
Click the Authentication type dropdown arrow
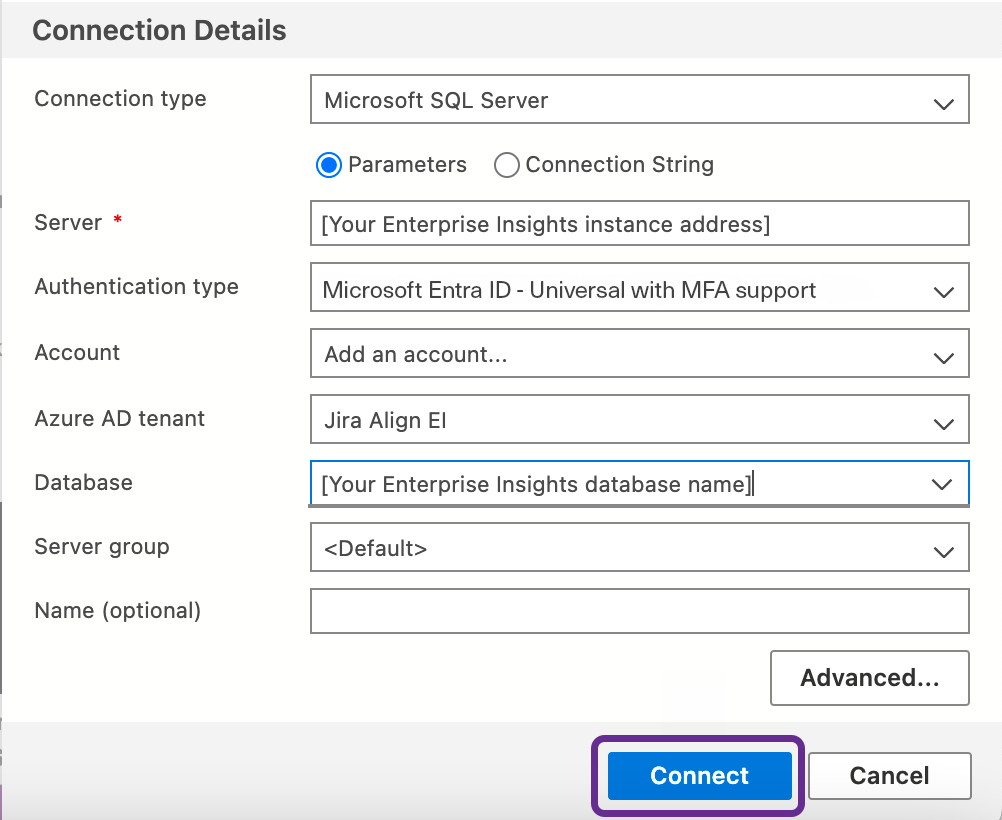942,287
